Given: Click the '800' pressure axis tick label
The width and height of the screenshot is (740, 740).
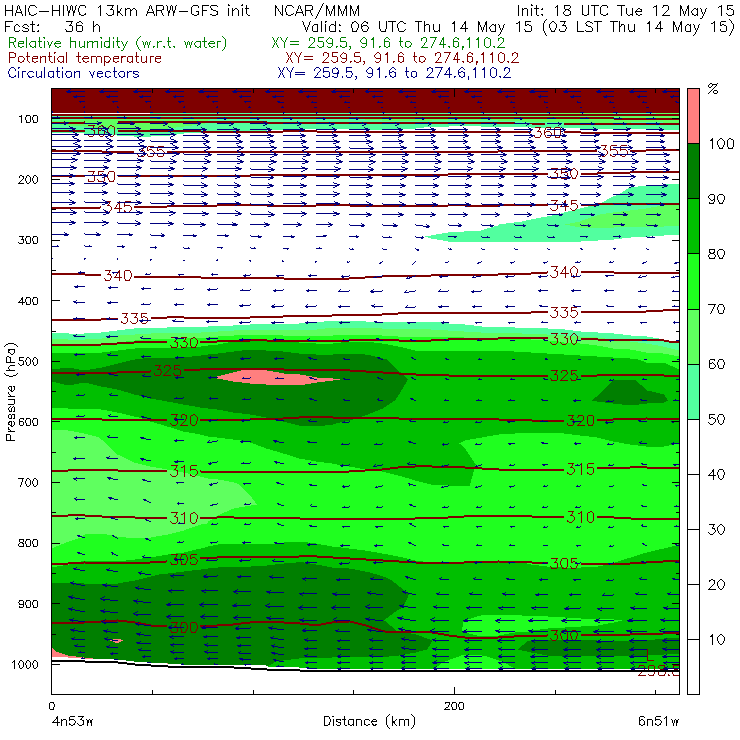Looking at the screenshot, I should pos(28,543).
